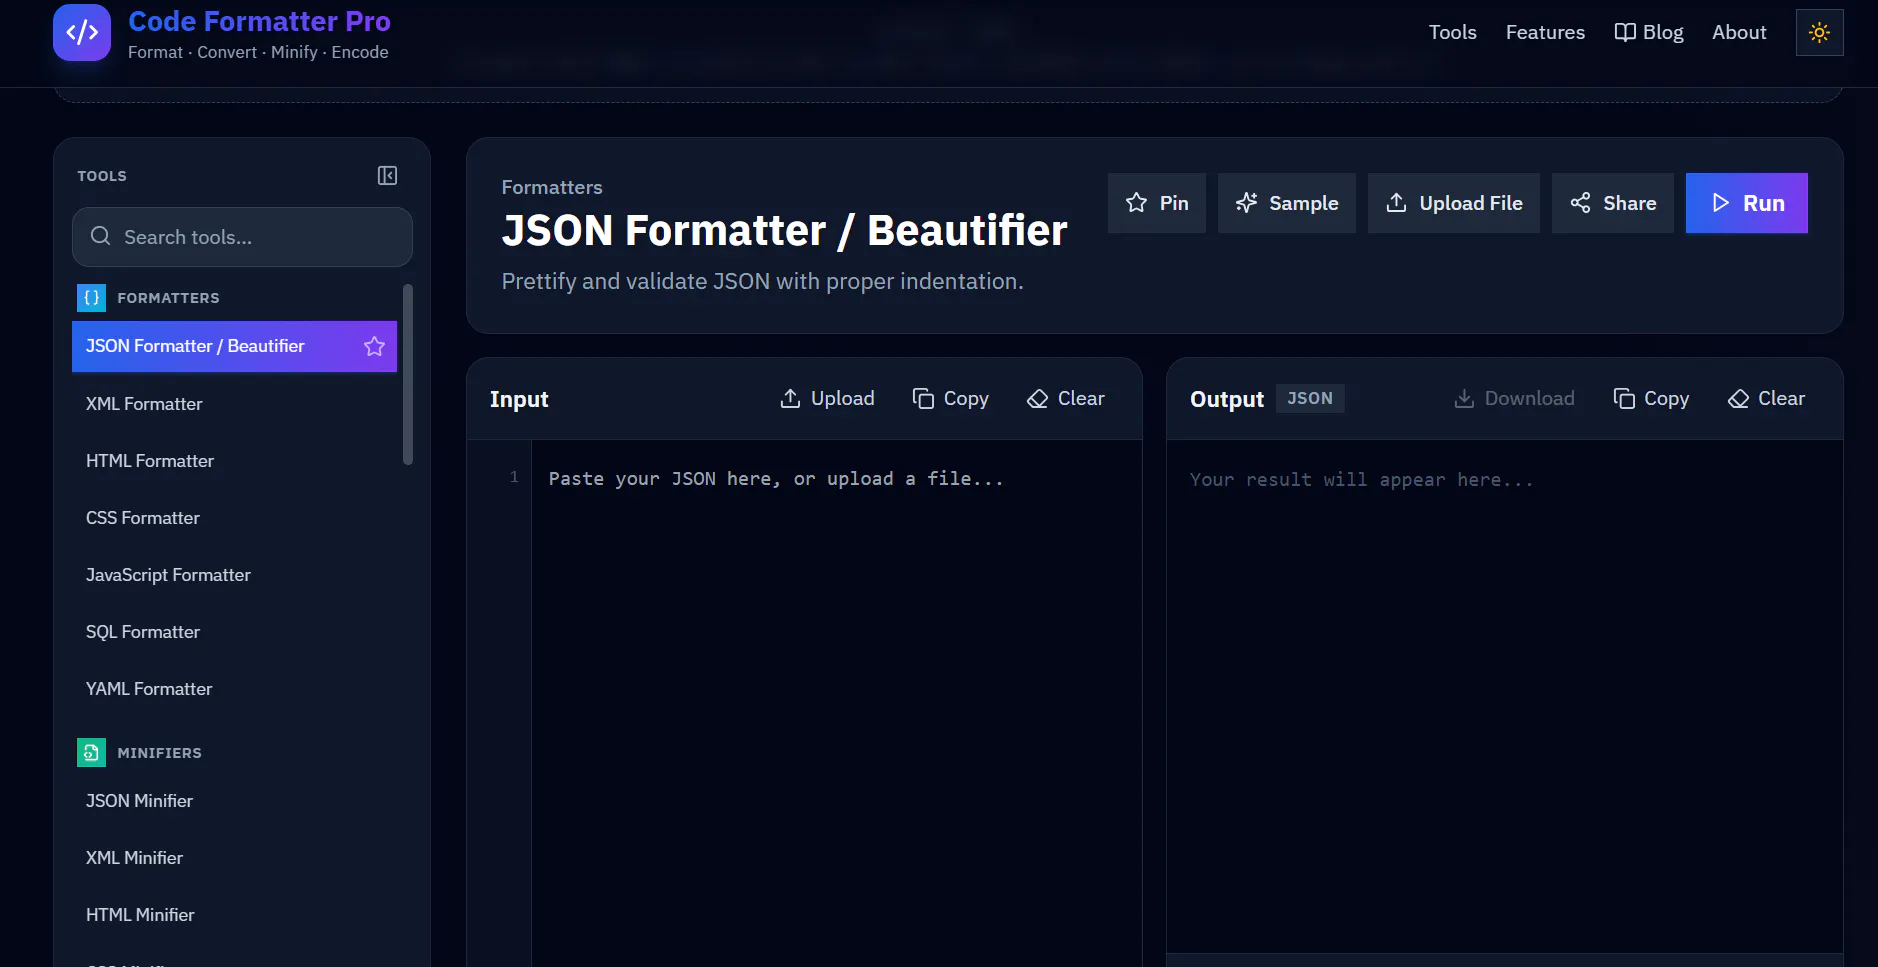This screenshot has width=1878, height=967.
Task: Copy the Output panel contents
Action: pos(1651,398)
